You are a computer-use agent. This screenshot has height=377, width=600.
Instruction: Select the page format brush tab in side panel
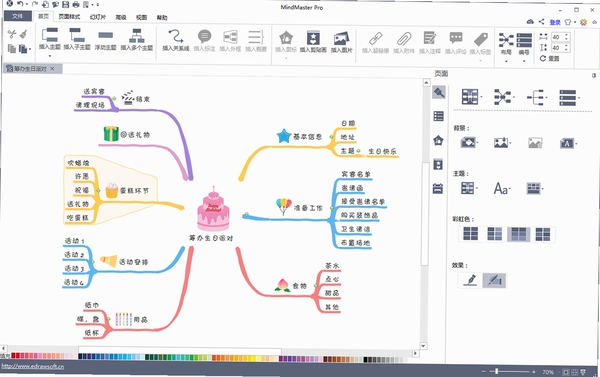pyautogui.click(x=439, y=92)
